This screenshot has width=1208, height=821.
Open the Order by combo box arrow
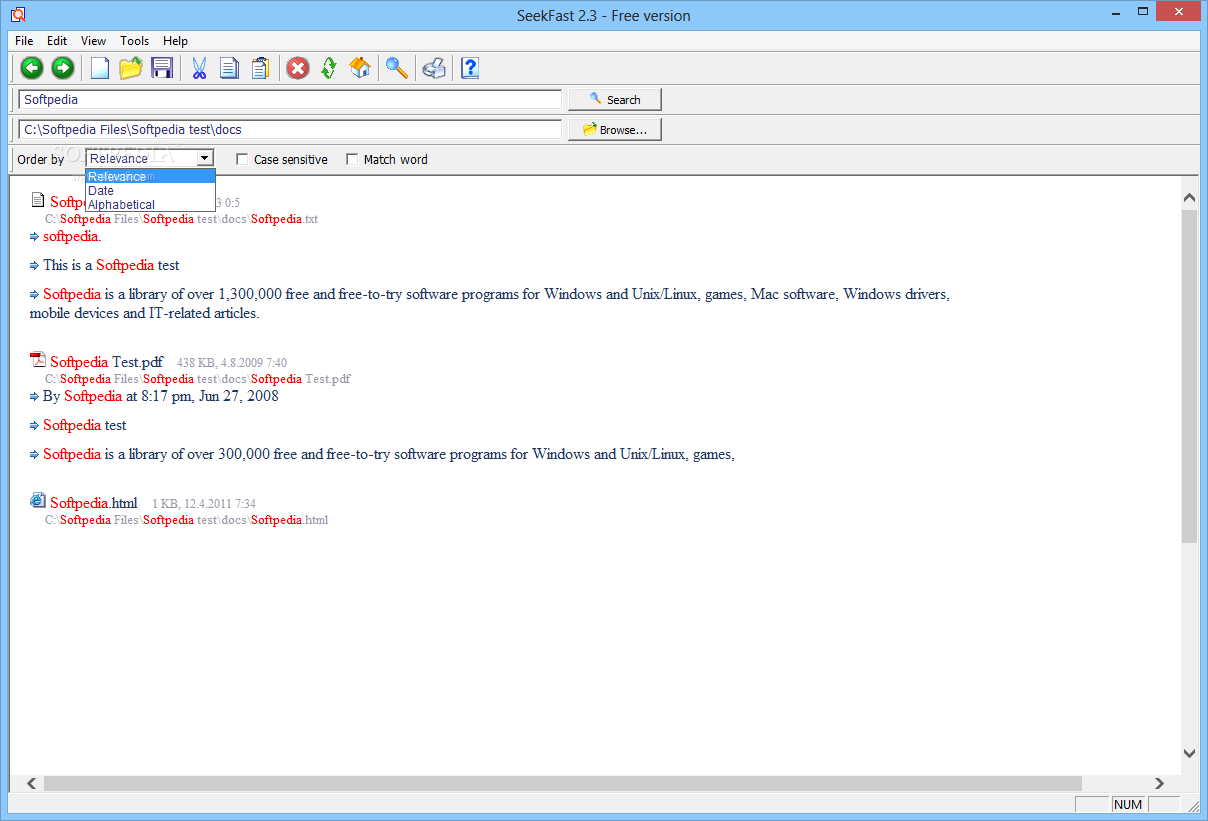(x=205, y=158)
